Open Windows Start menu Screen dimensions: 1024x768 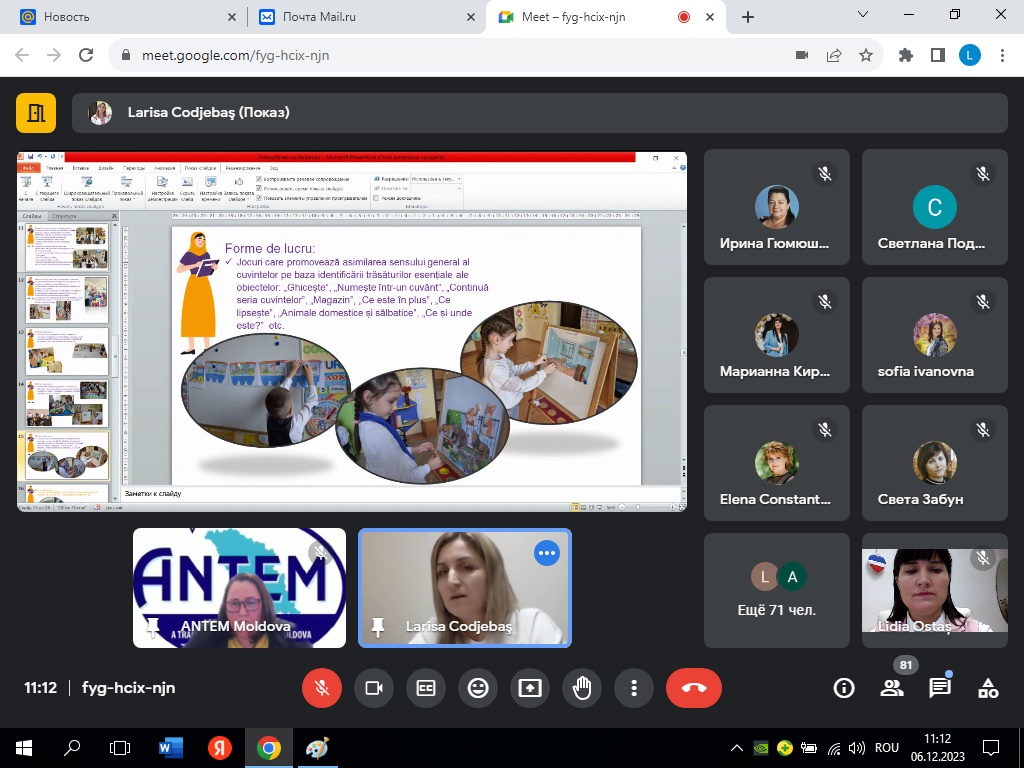(x=24, y=748)
